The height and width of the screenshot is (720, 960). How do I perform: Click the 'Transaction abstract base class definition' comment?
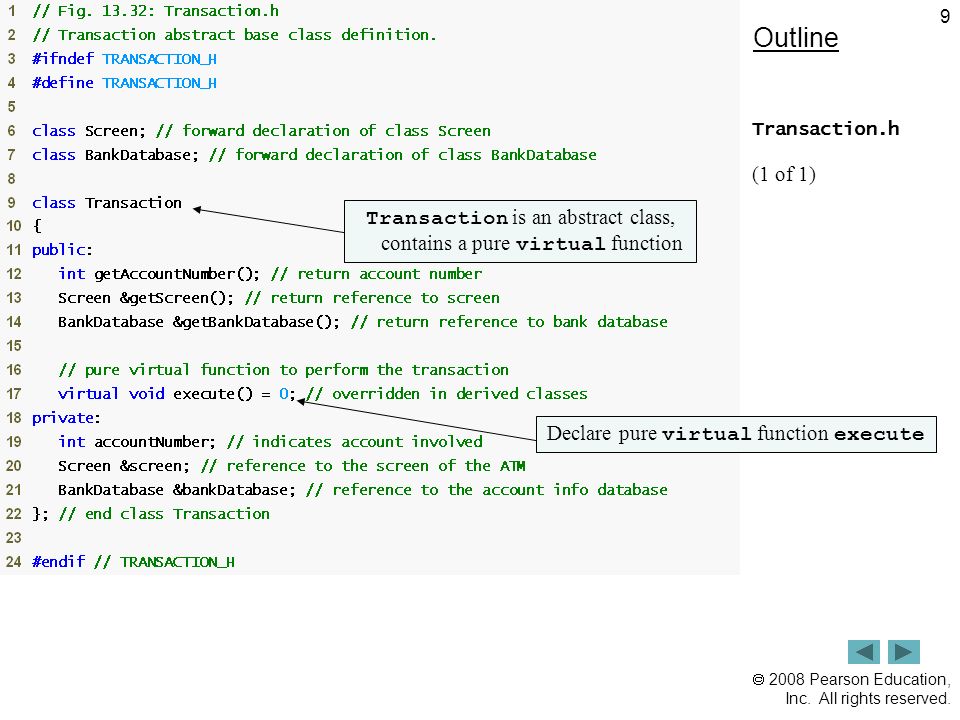point(234,35)
